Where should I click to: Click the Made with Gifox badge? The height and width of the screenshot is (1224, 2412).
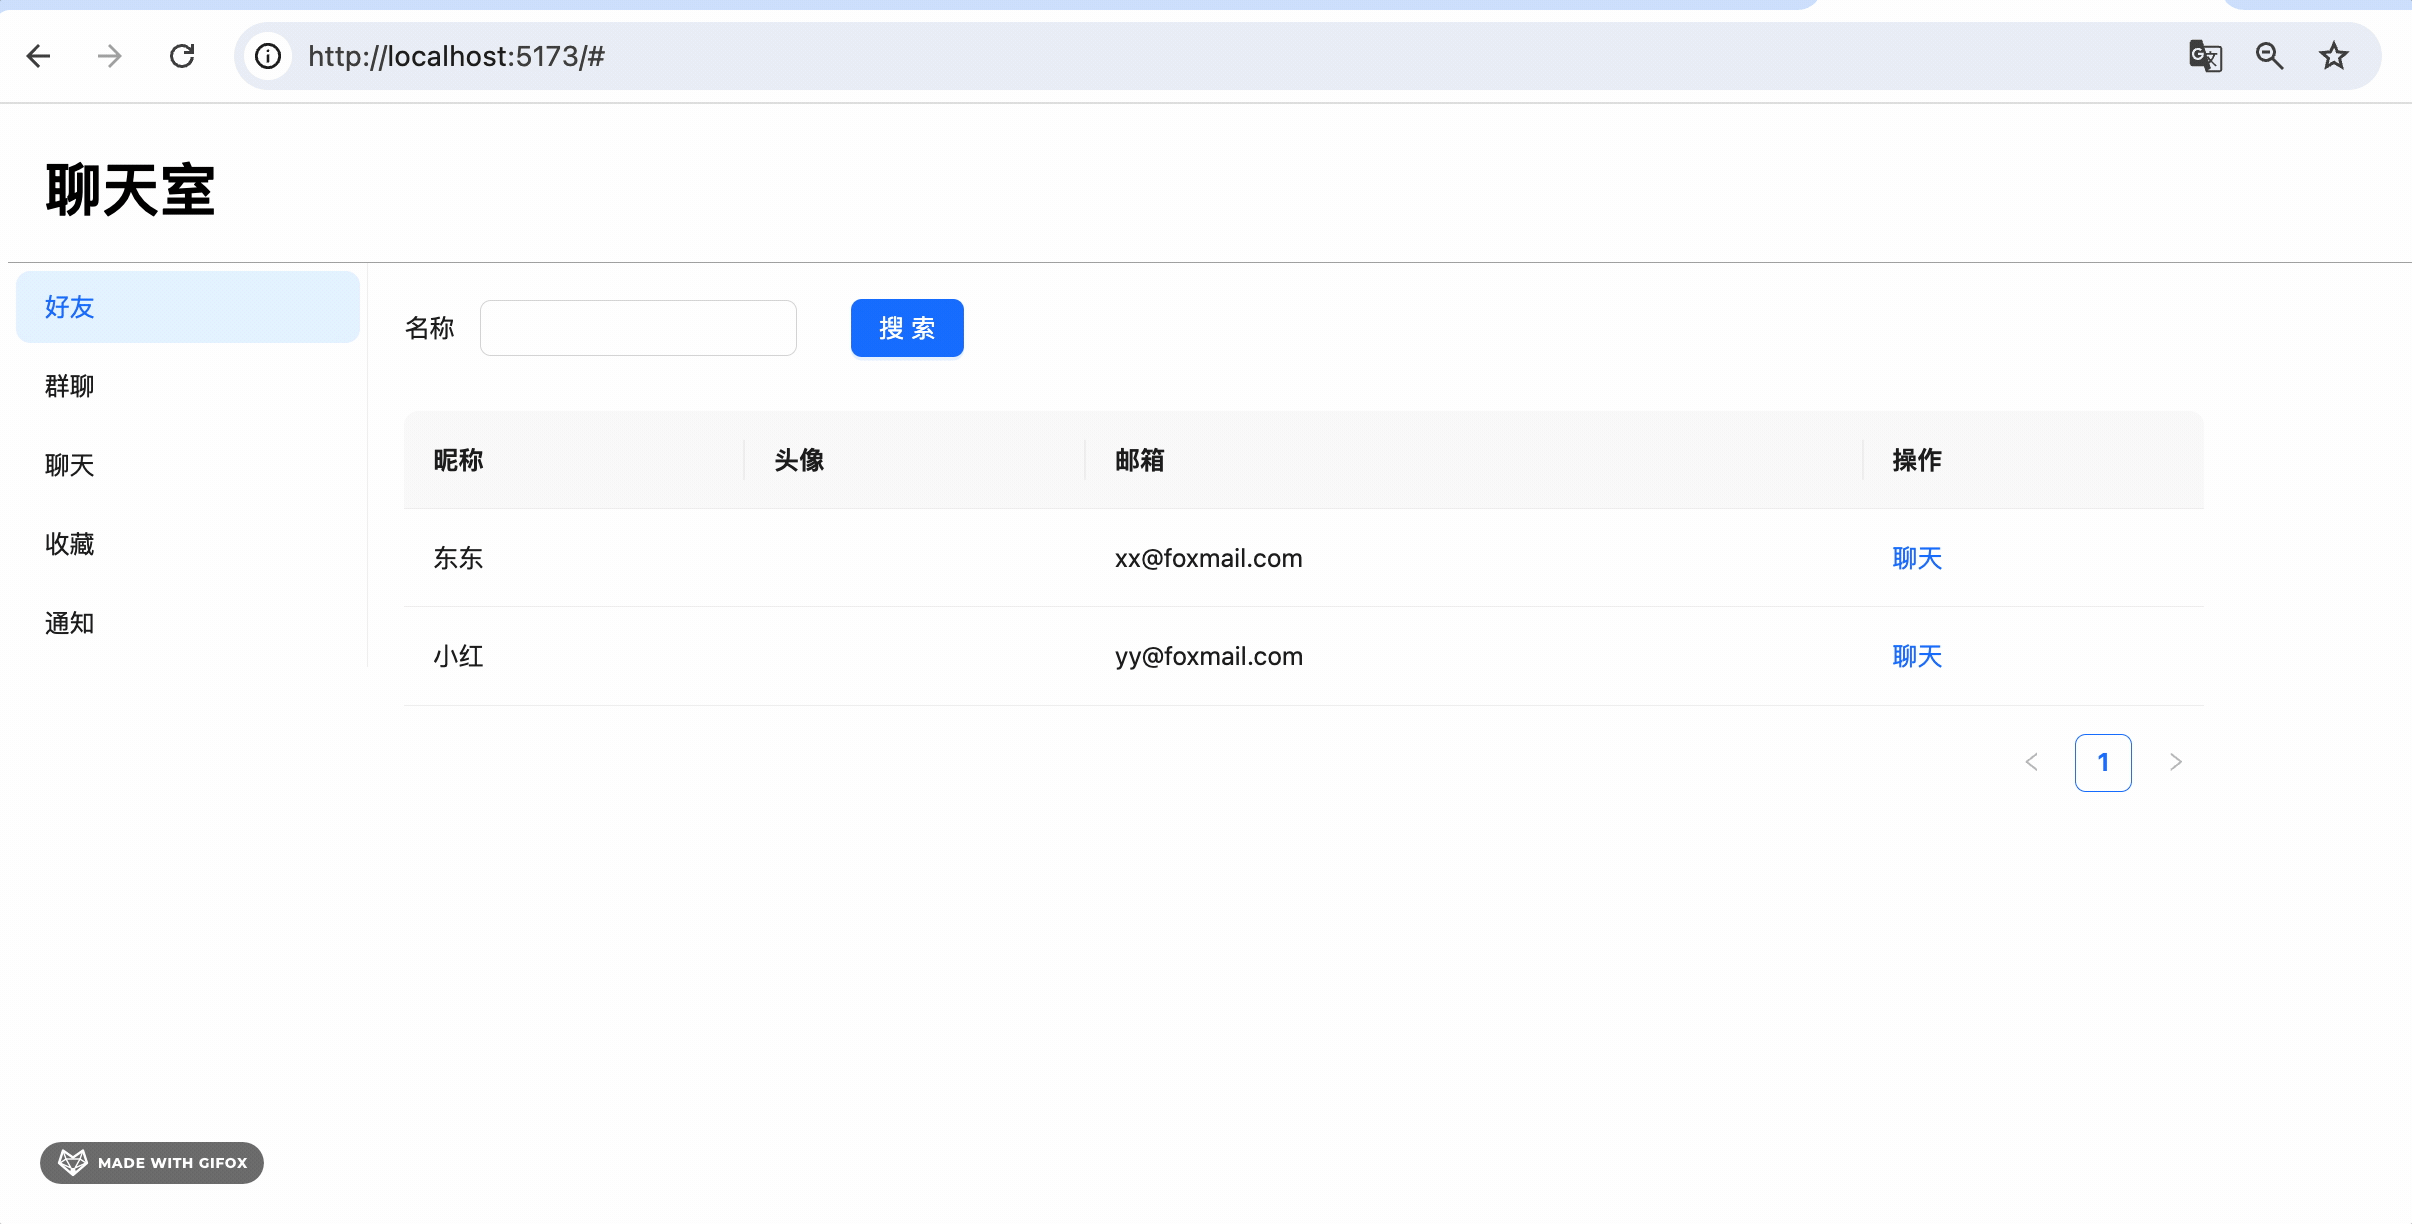152,1162
